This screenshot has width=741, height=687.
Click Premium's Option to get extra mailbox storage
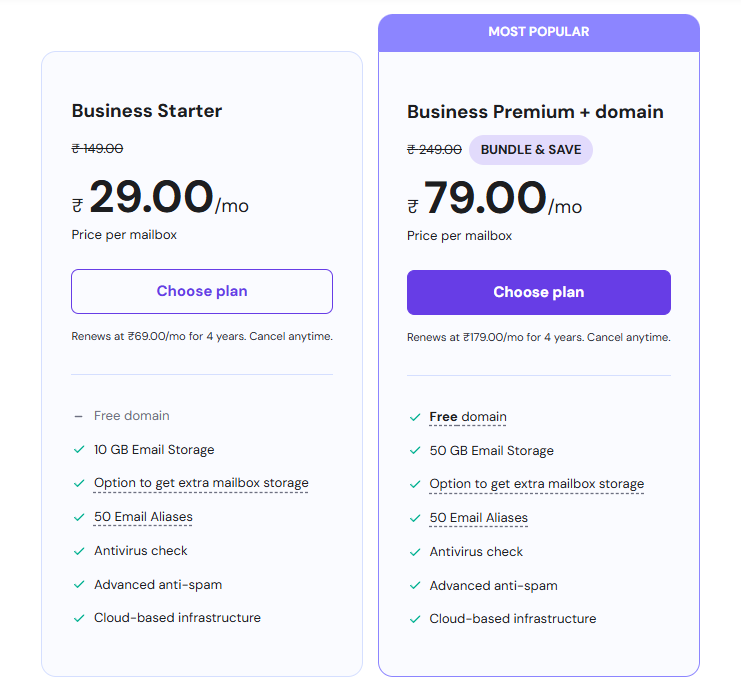536,484
